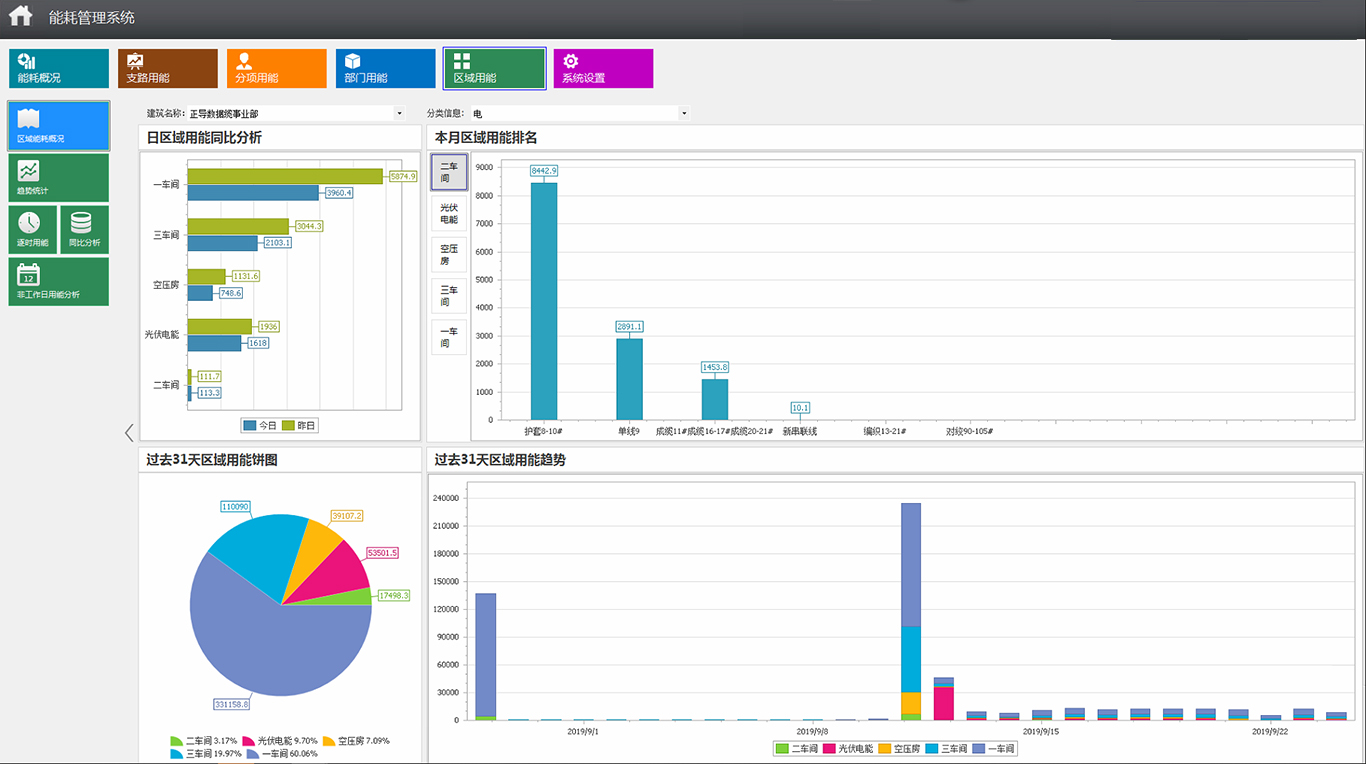The width and height of the screenshot is (1366, 764).
Task: Click the value label 2103.1
Action: (x=277, y=242)
